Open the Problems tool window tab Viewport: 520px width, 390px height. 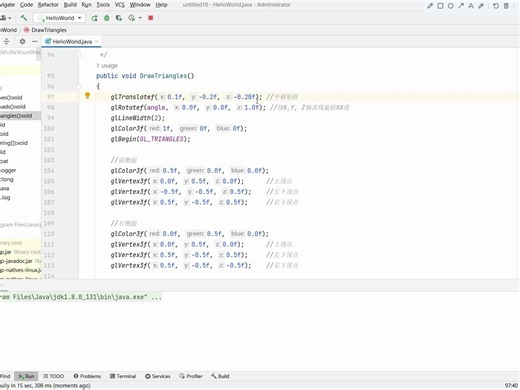coord(87,376)
